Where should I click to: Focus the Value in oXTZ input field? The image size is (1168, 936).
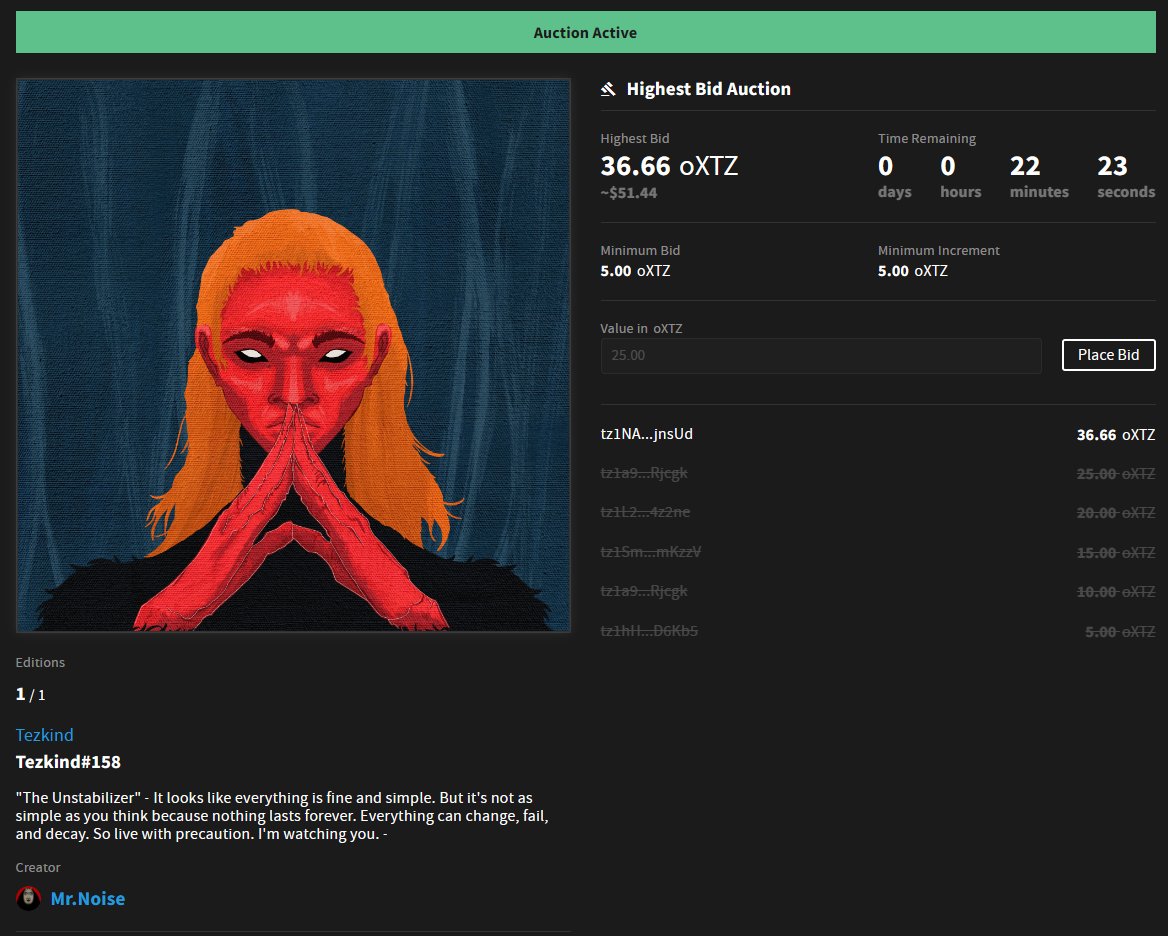coord(821,355)
